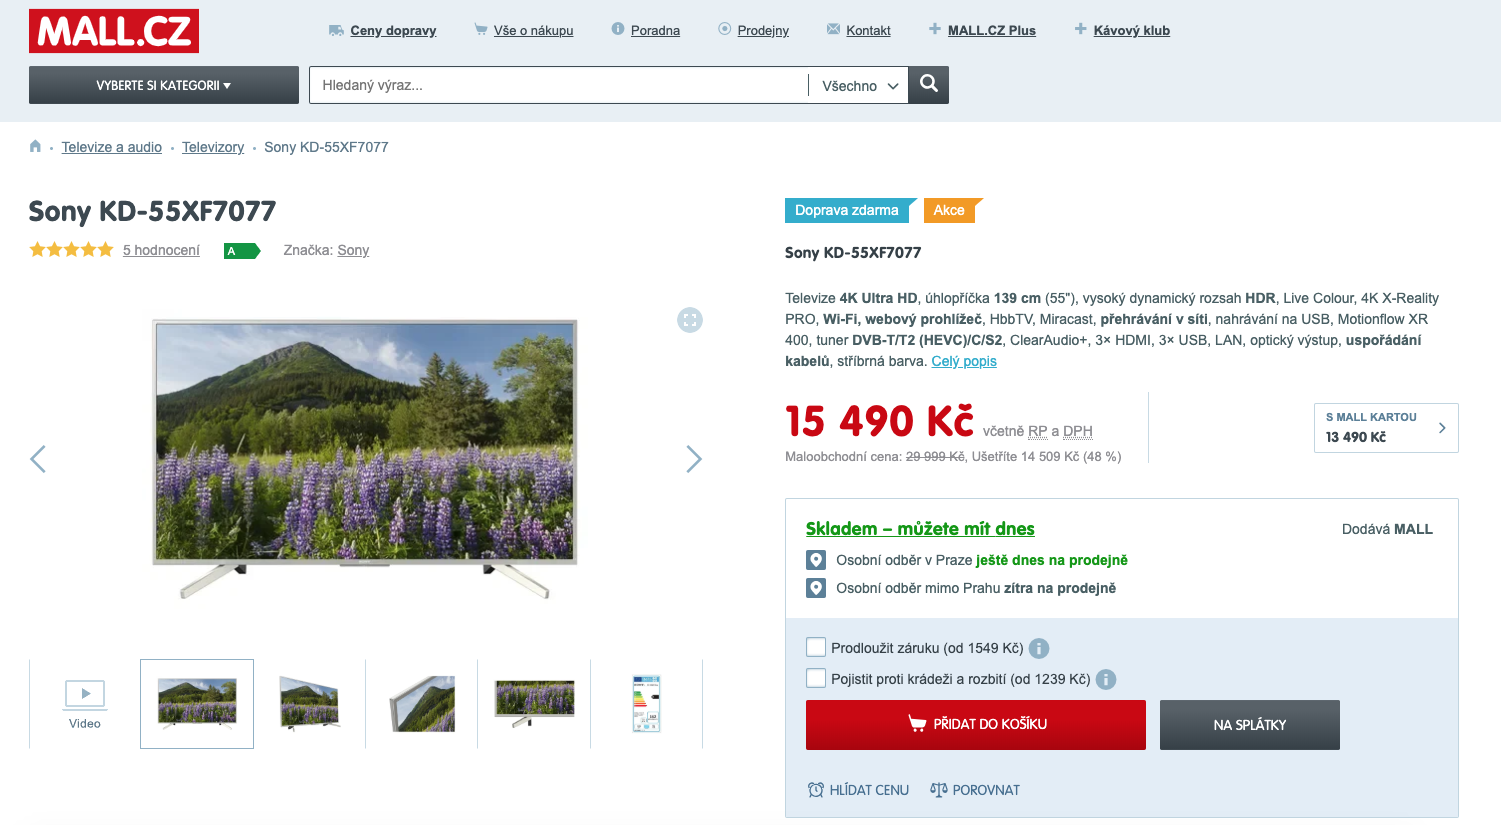Click the delivery truck icon by Ceny dopravy

point(336,30)
